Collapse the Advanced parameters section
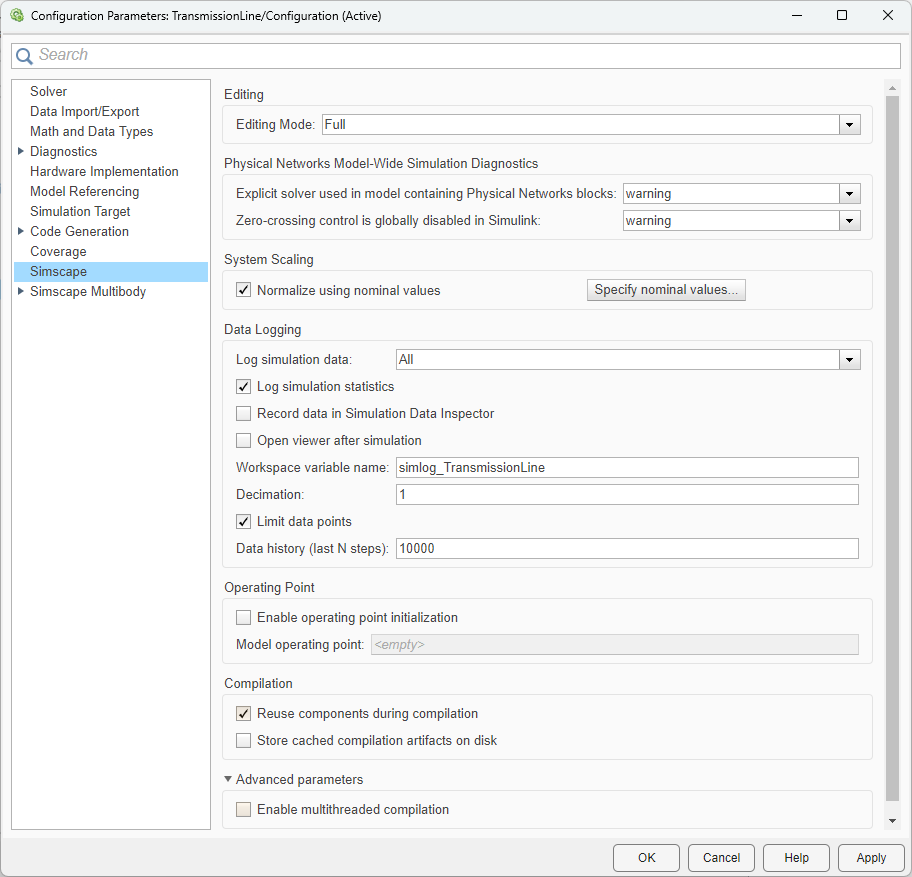 click(228, 779)
